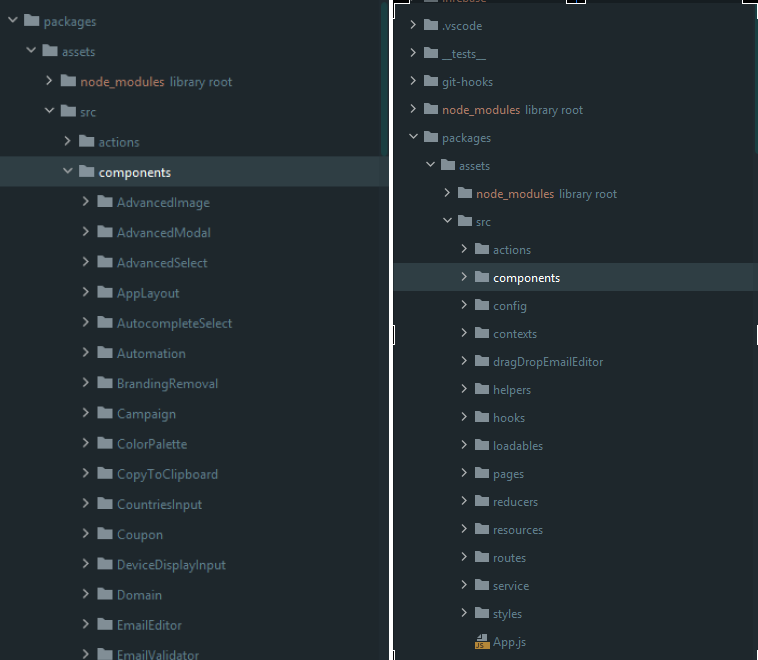Image resolution: width=758 pixels, height=660 pixels.
Task: Click the folder icon next to dragDropEmailEditor
Action: point(482,361)
